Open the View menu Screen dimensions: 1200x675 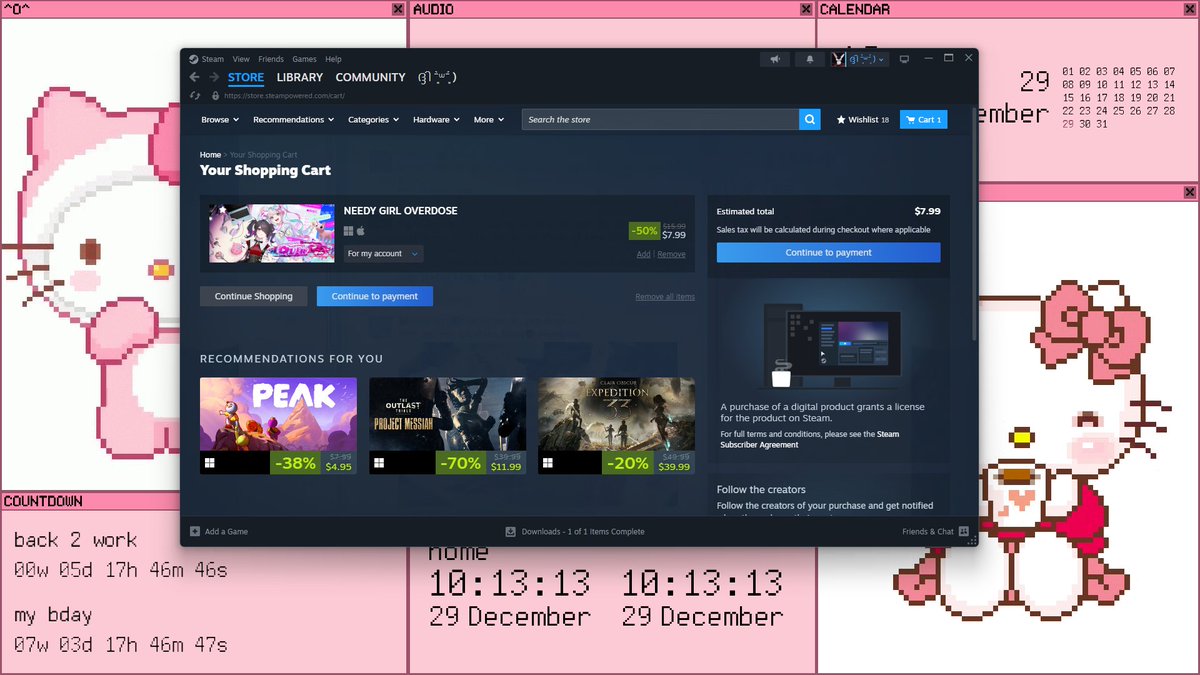[241, 59]
